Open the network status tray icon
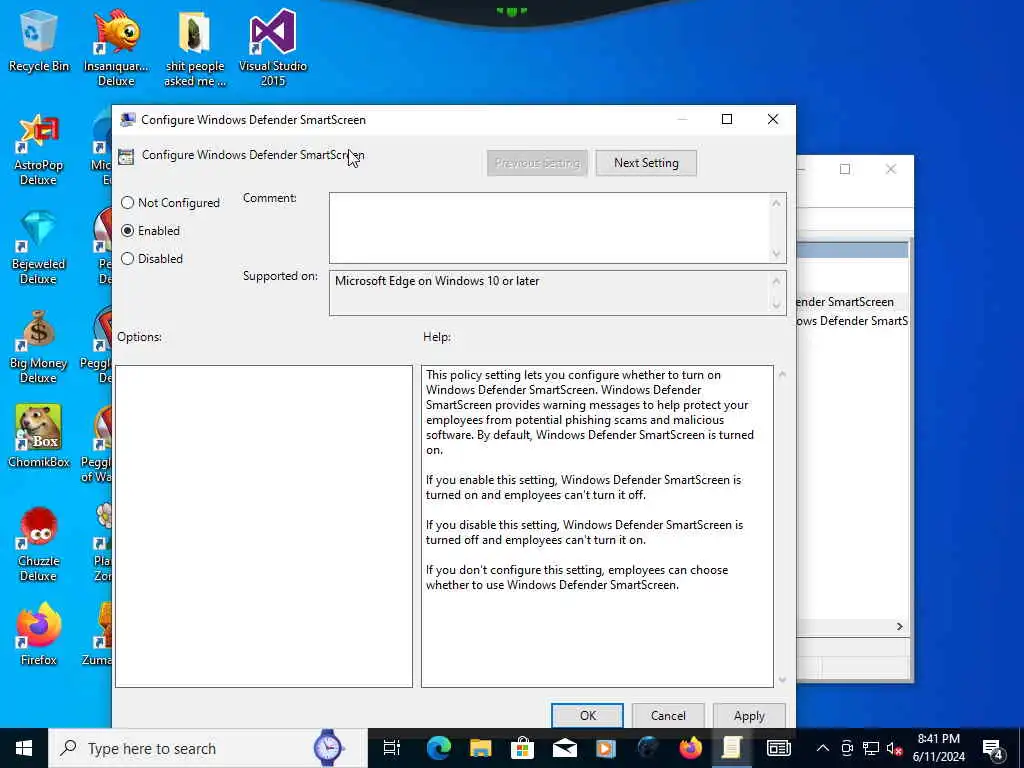The image size is (1024, 768). (x=871, y=748)
